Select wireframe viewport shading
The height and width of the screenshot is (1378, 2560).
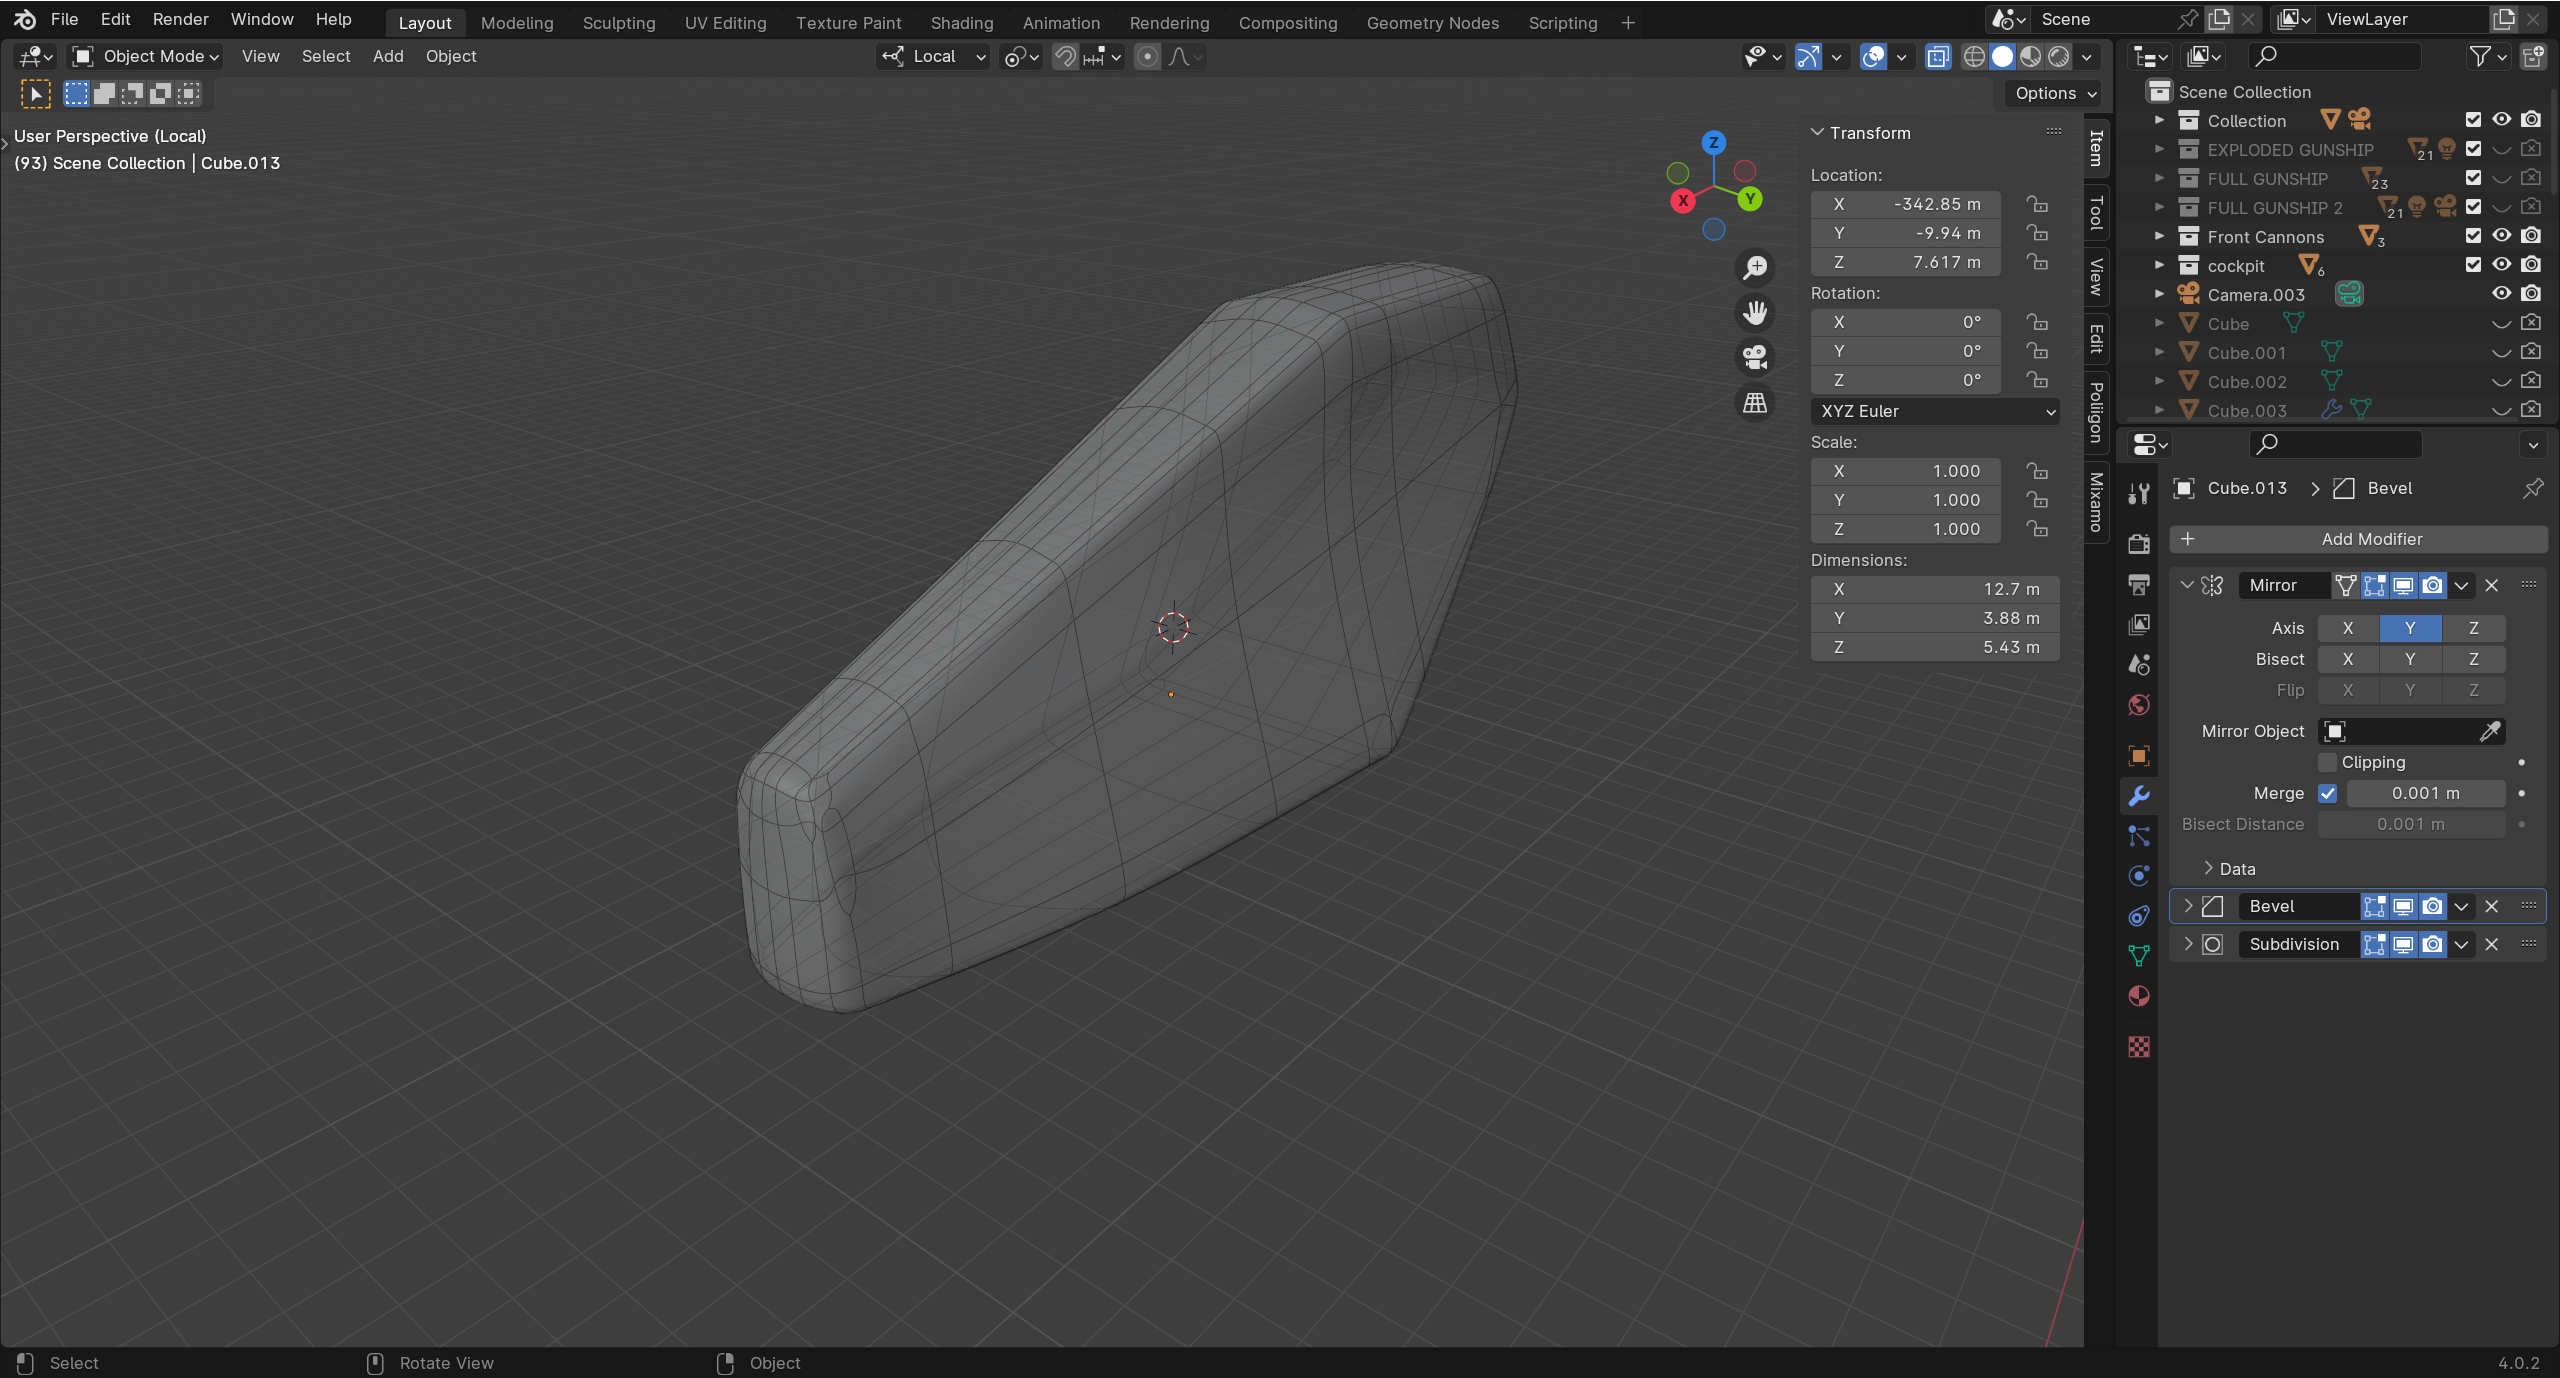[1974, 57]
